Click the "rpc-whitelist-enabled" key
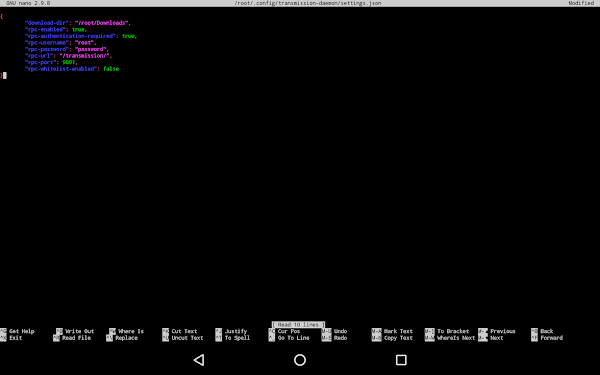Viewport: 600px width, 375px height. [x=61, y=69]
